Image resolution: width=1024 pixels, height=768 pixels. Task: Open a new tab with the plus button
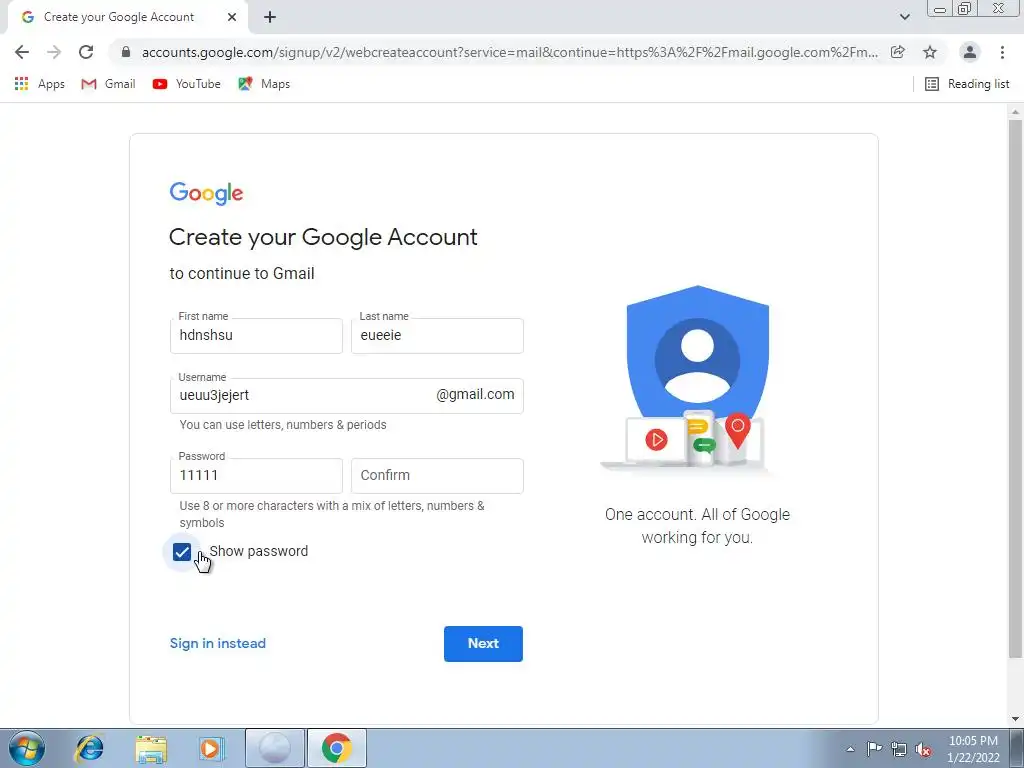(270, 17)
